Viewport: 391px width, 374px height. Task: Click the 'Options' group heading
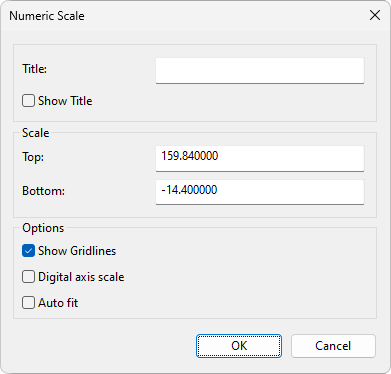coord(43,228)
